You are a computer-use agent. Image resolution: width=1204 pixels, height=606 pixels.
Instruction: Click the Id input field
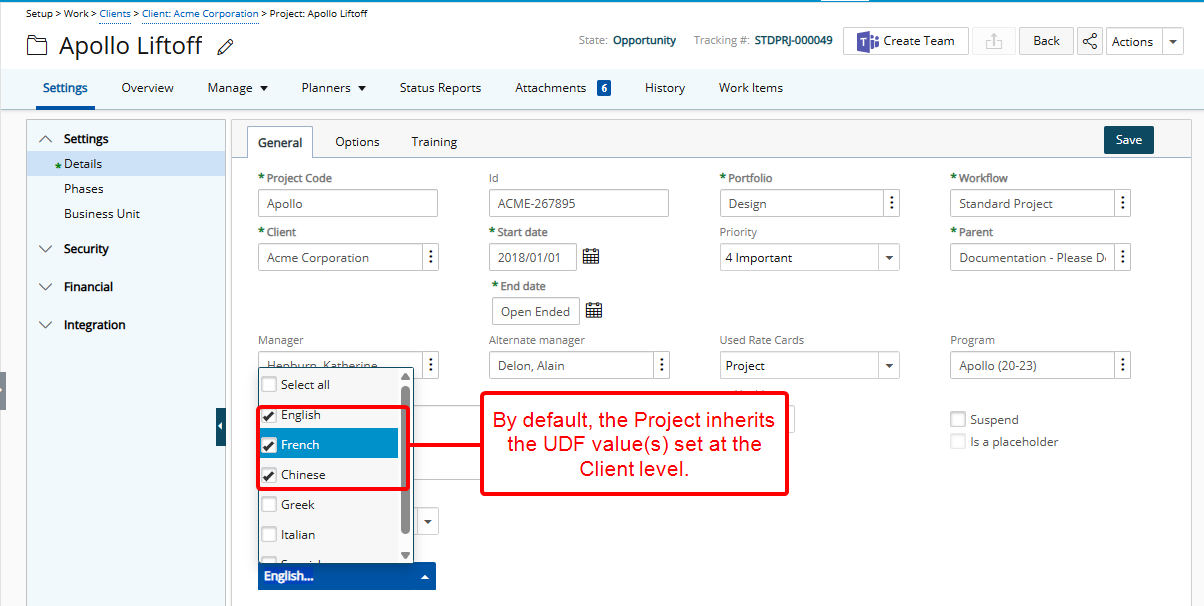(x=579, y=203)
